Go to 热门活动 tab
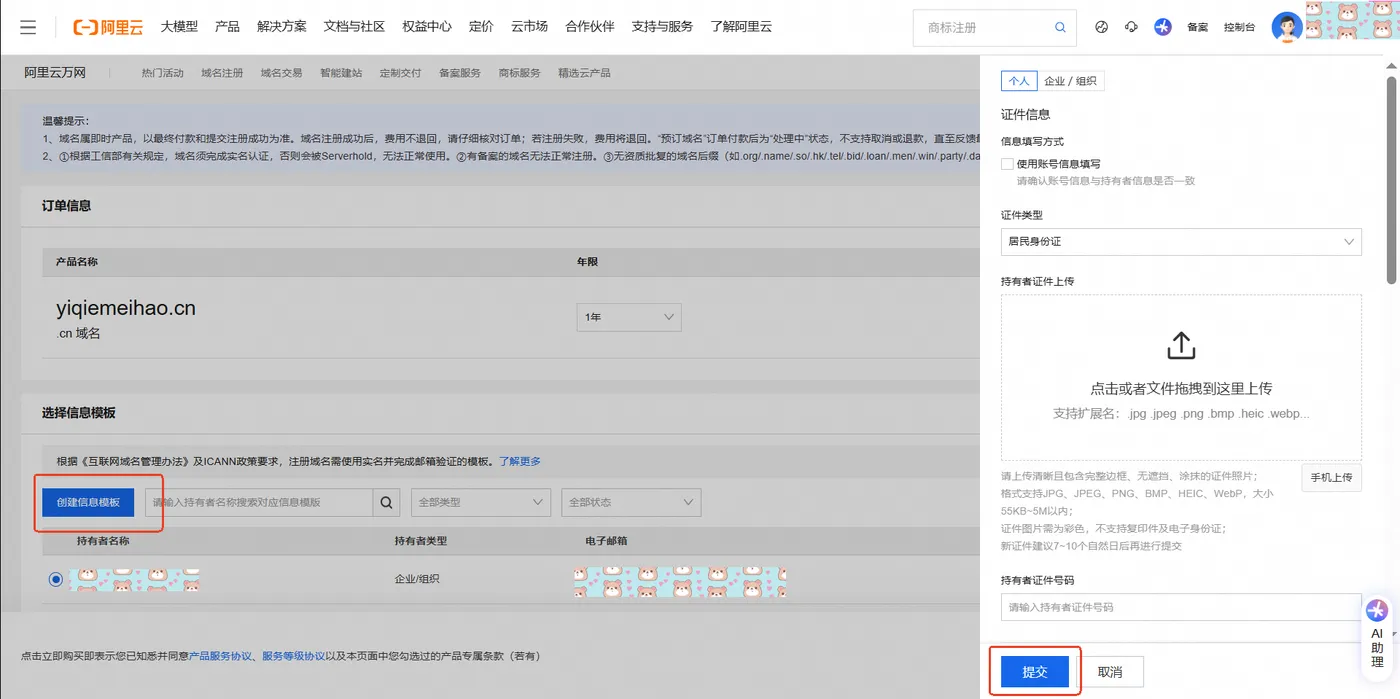Viewport: 1400px width, 699px height. point(163,73)
